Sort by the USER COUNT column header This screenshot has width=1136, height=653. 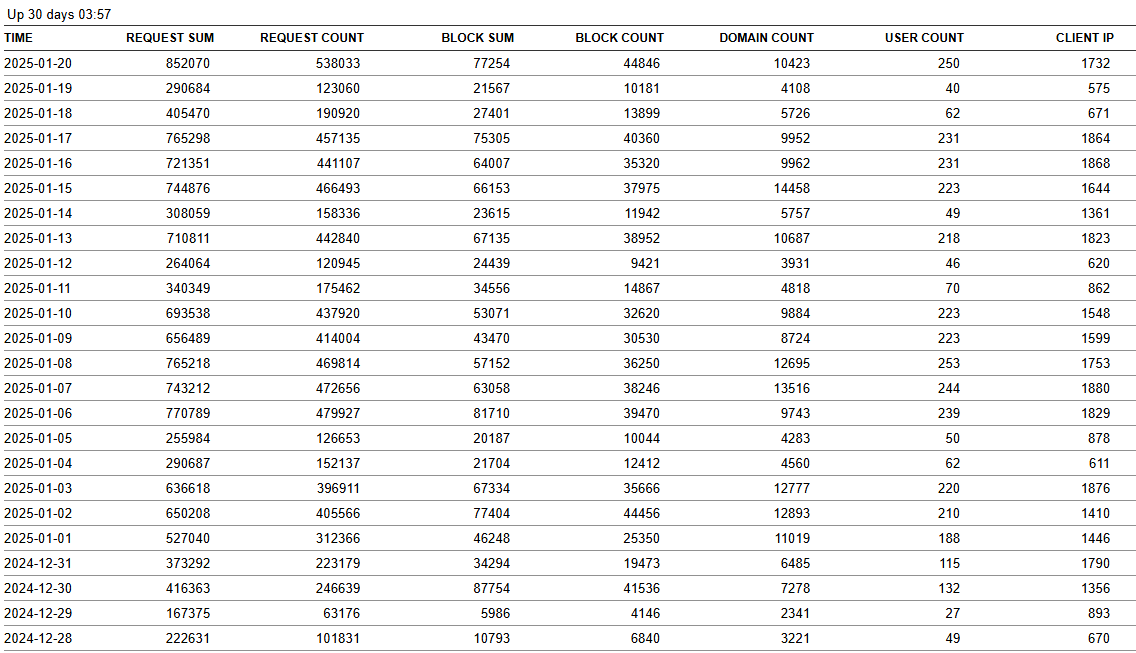click(x=924, y=38)
